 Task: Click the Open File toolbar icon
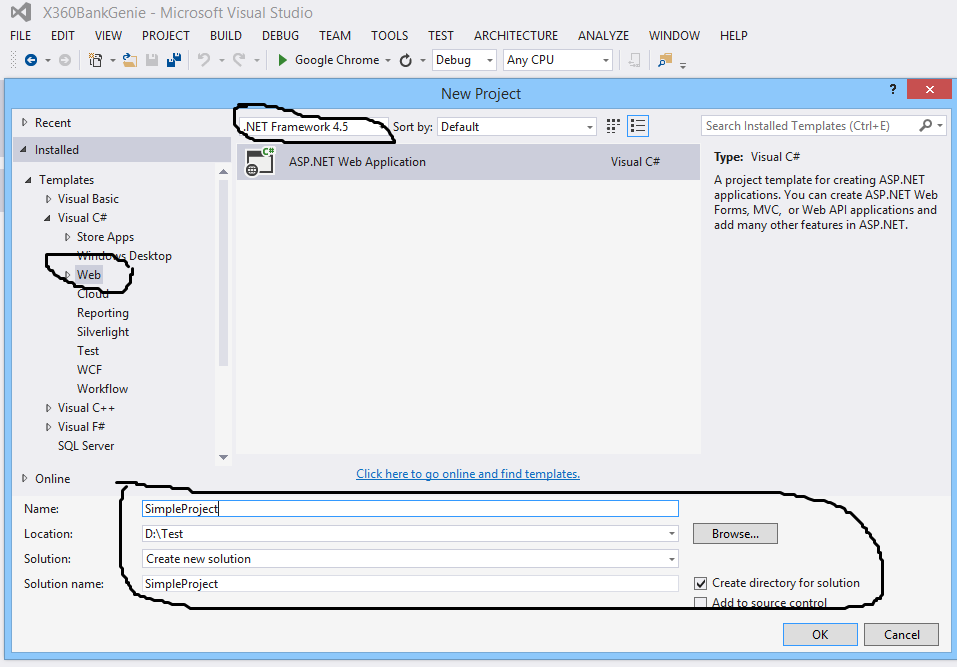tap(130, 60)
